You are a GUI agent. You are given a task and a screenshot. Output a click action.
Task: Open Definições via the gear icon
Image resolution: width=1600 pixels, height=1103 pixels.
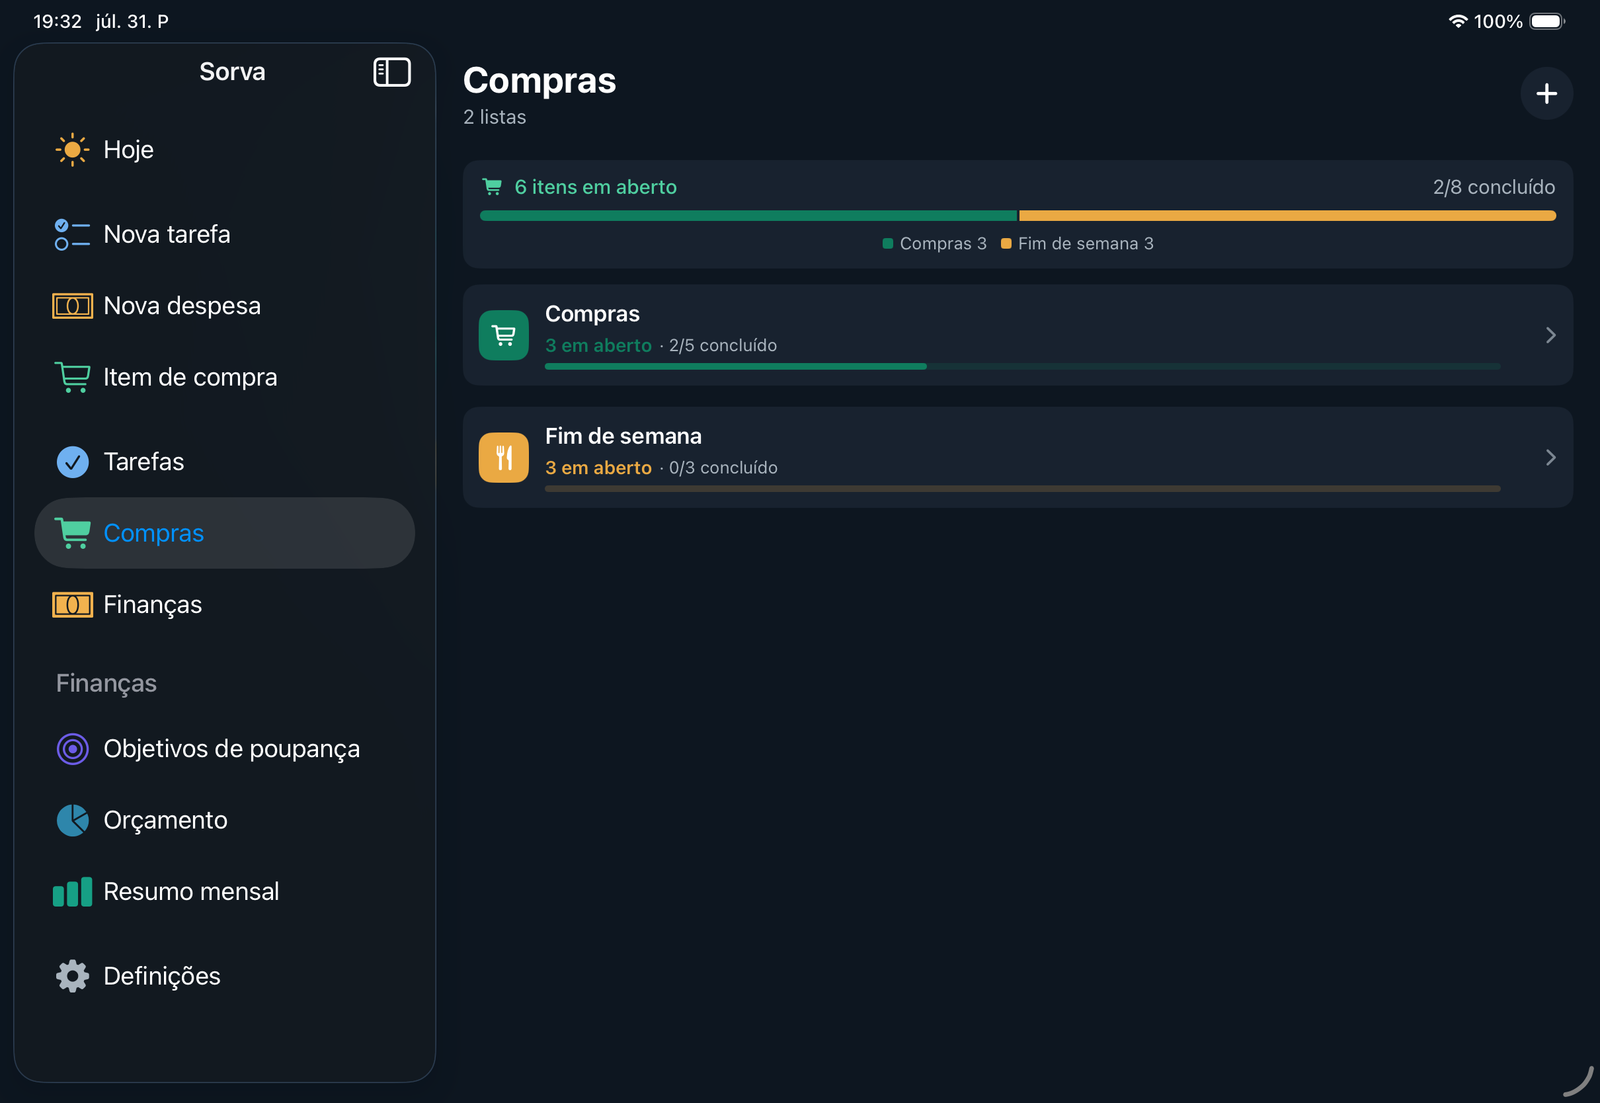coord(72,976)
